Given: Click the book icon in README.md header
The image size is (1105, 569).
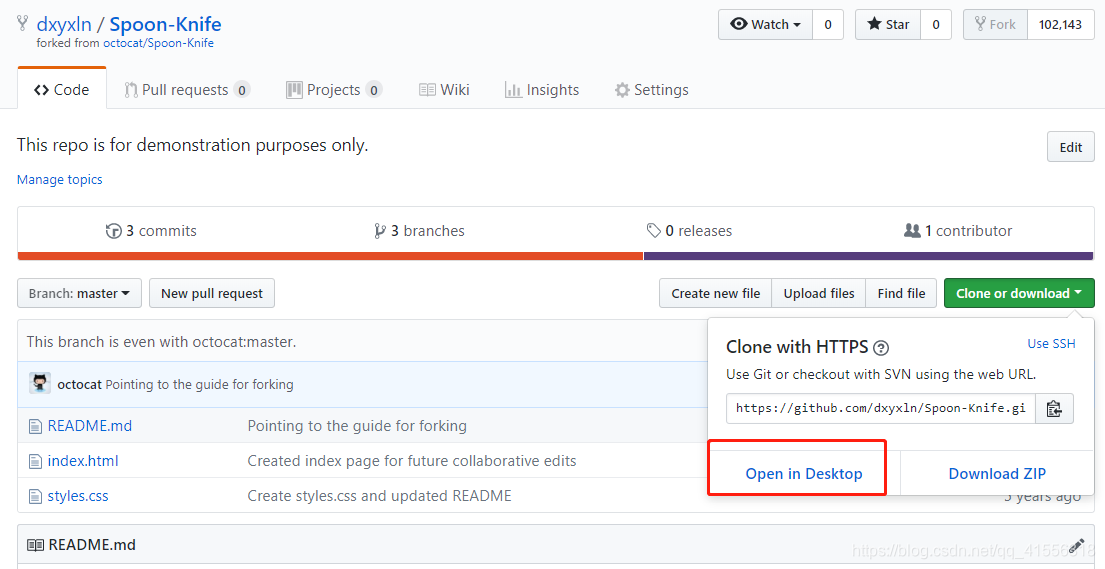Looking at the screenshot, I should (35, 545).
